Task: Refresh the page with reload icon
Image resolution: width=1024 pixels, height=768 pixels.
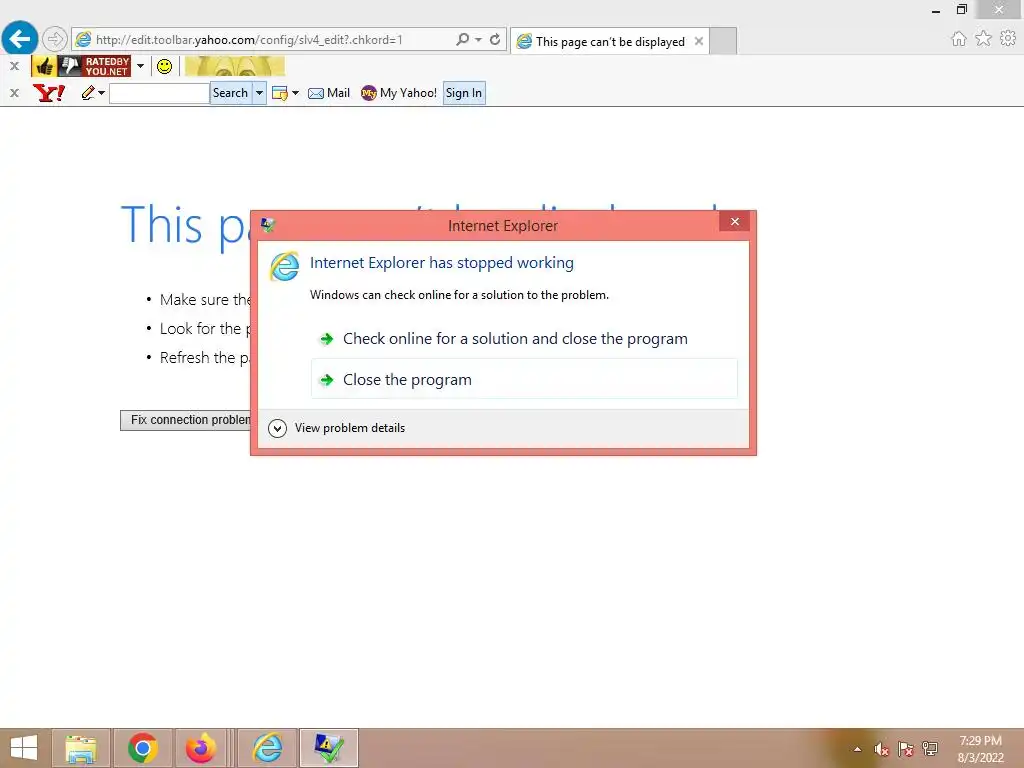Action: click(495, 39)
